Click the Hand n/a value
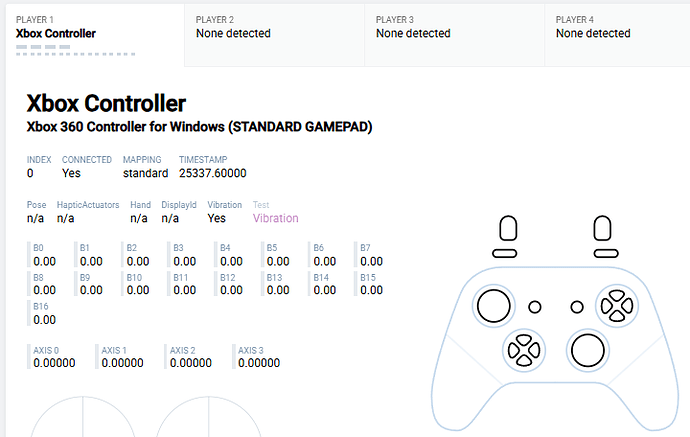 pyautogui.click(x=139, y=218)
